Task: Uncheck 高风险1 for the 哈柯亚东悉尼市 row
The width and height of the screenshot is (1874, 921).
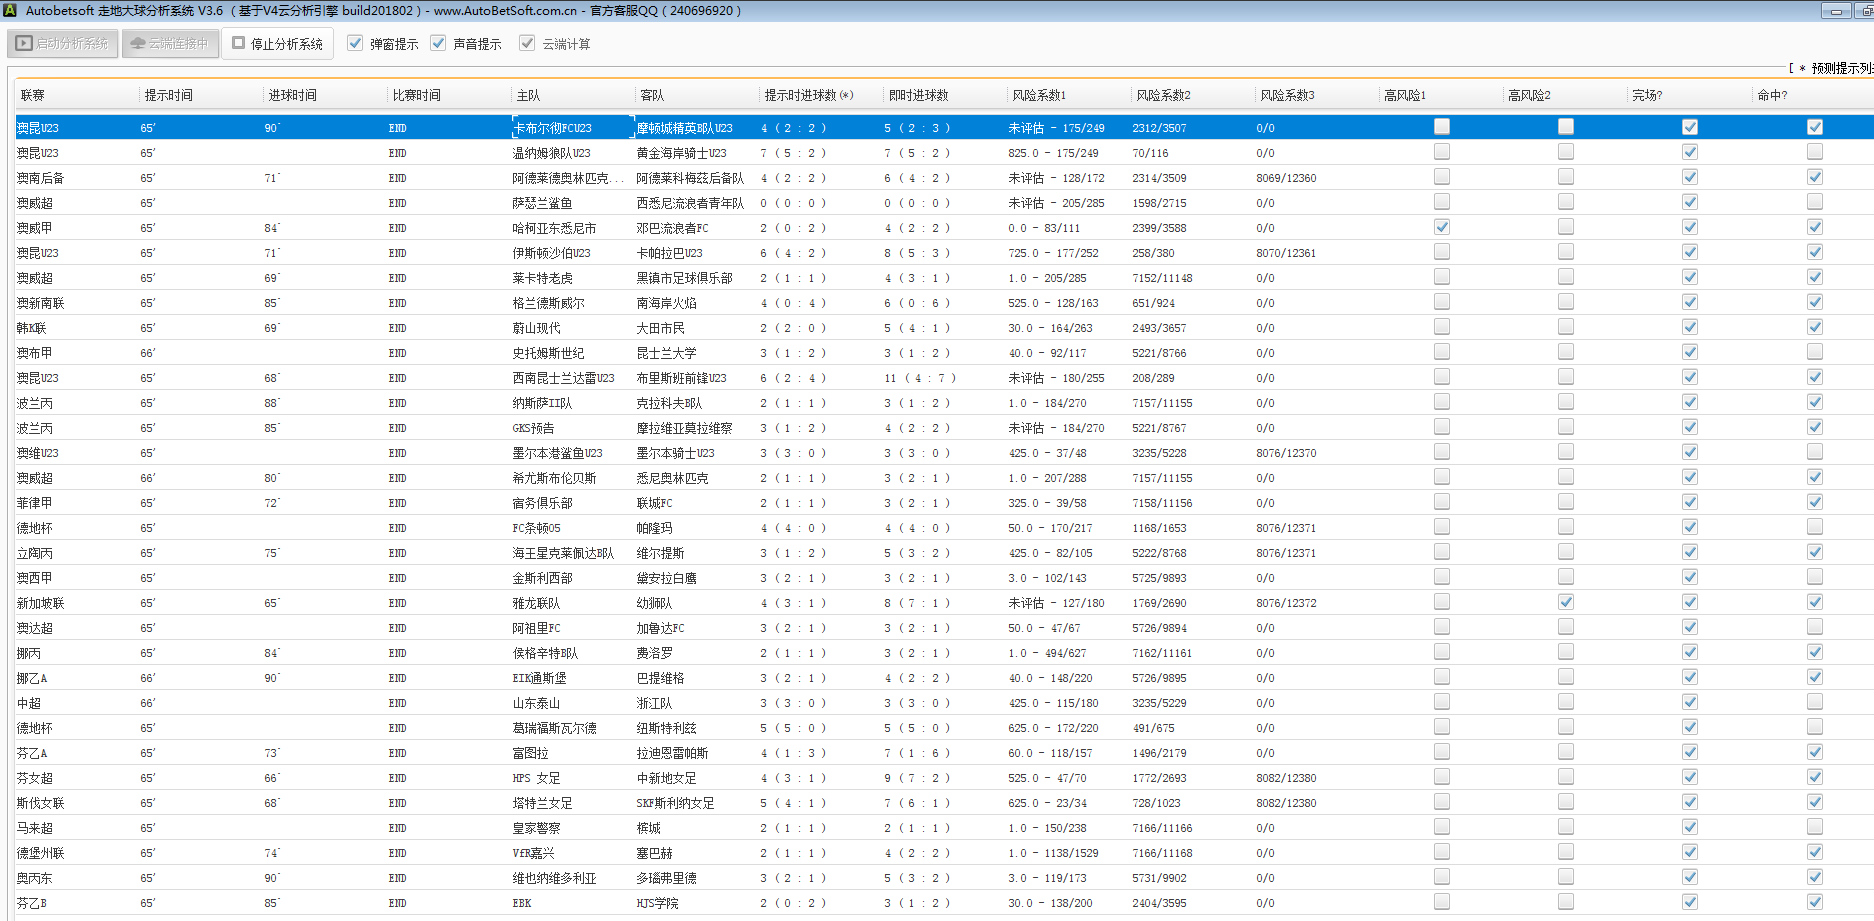Action: coord(1441,227)
